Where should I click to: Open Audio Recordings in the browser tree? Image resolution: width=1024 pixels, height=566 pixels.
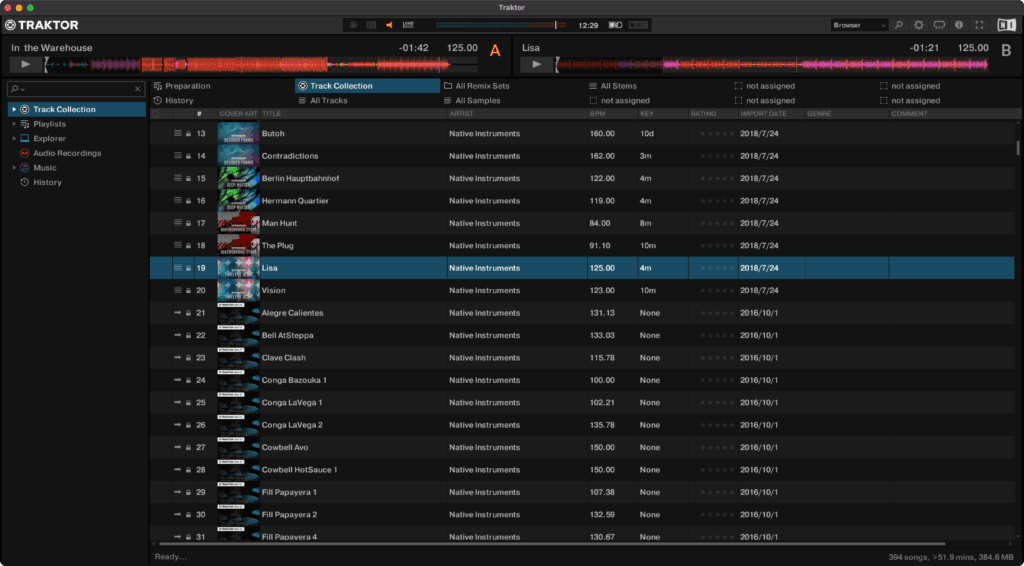coord(66,153)
